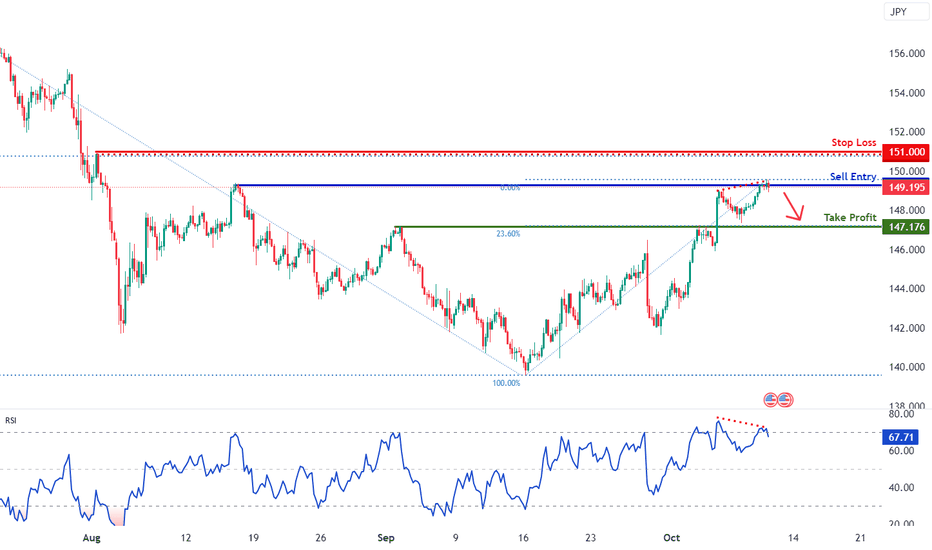This screenshot has width=932, height=550.
Task: Click the 'Sell Entry' text label
Action: pyautogui.click(x=853, y=177)
